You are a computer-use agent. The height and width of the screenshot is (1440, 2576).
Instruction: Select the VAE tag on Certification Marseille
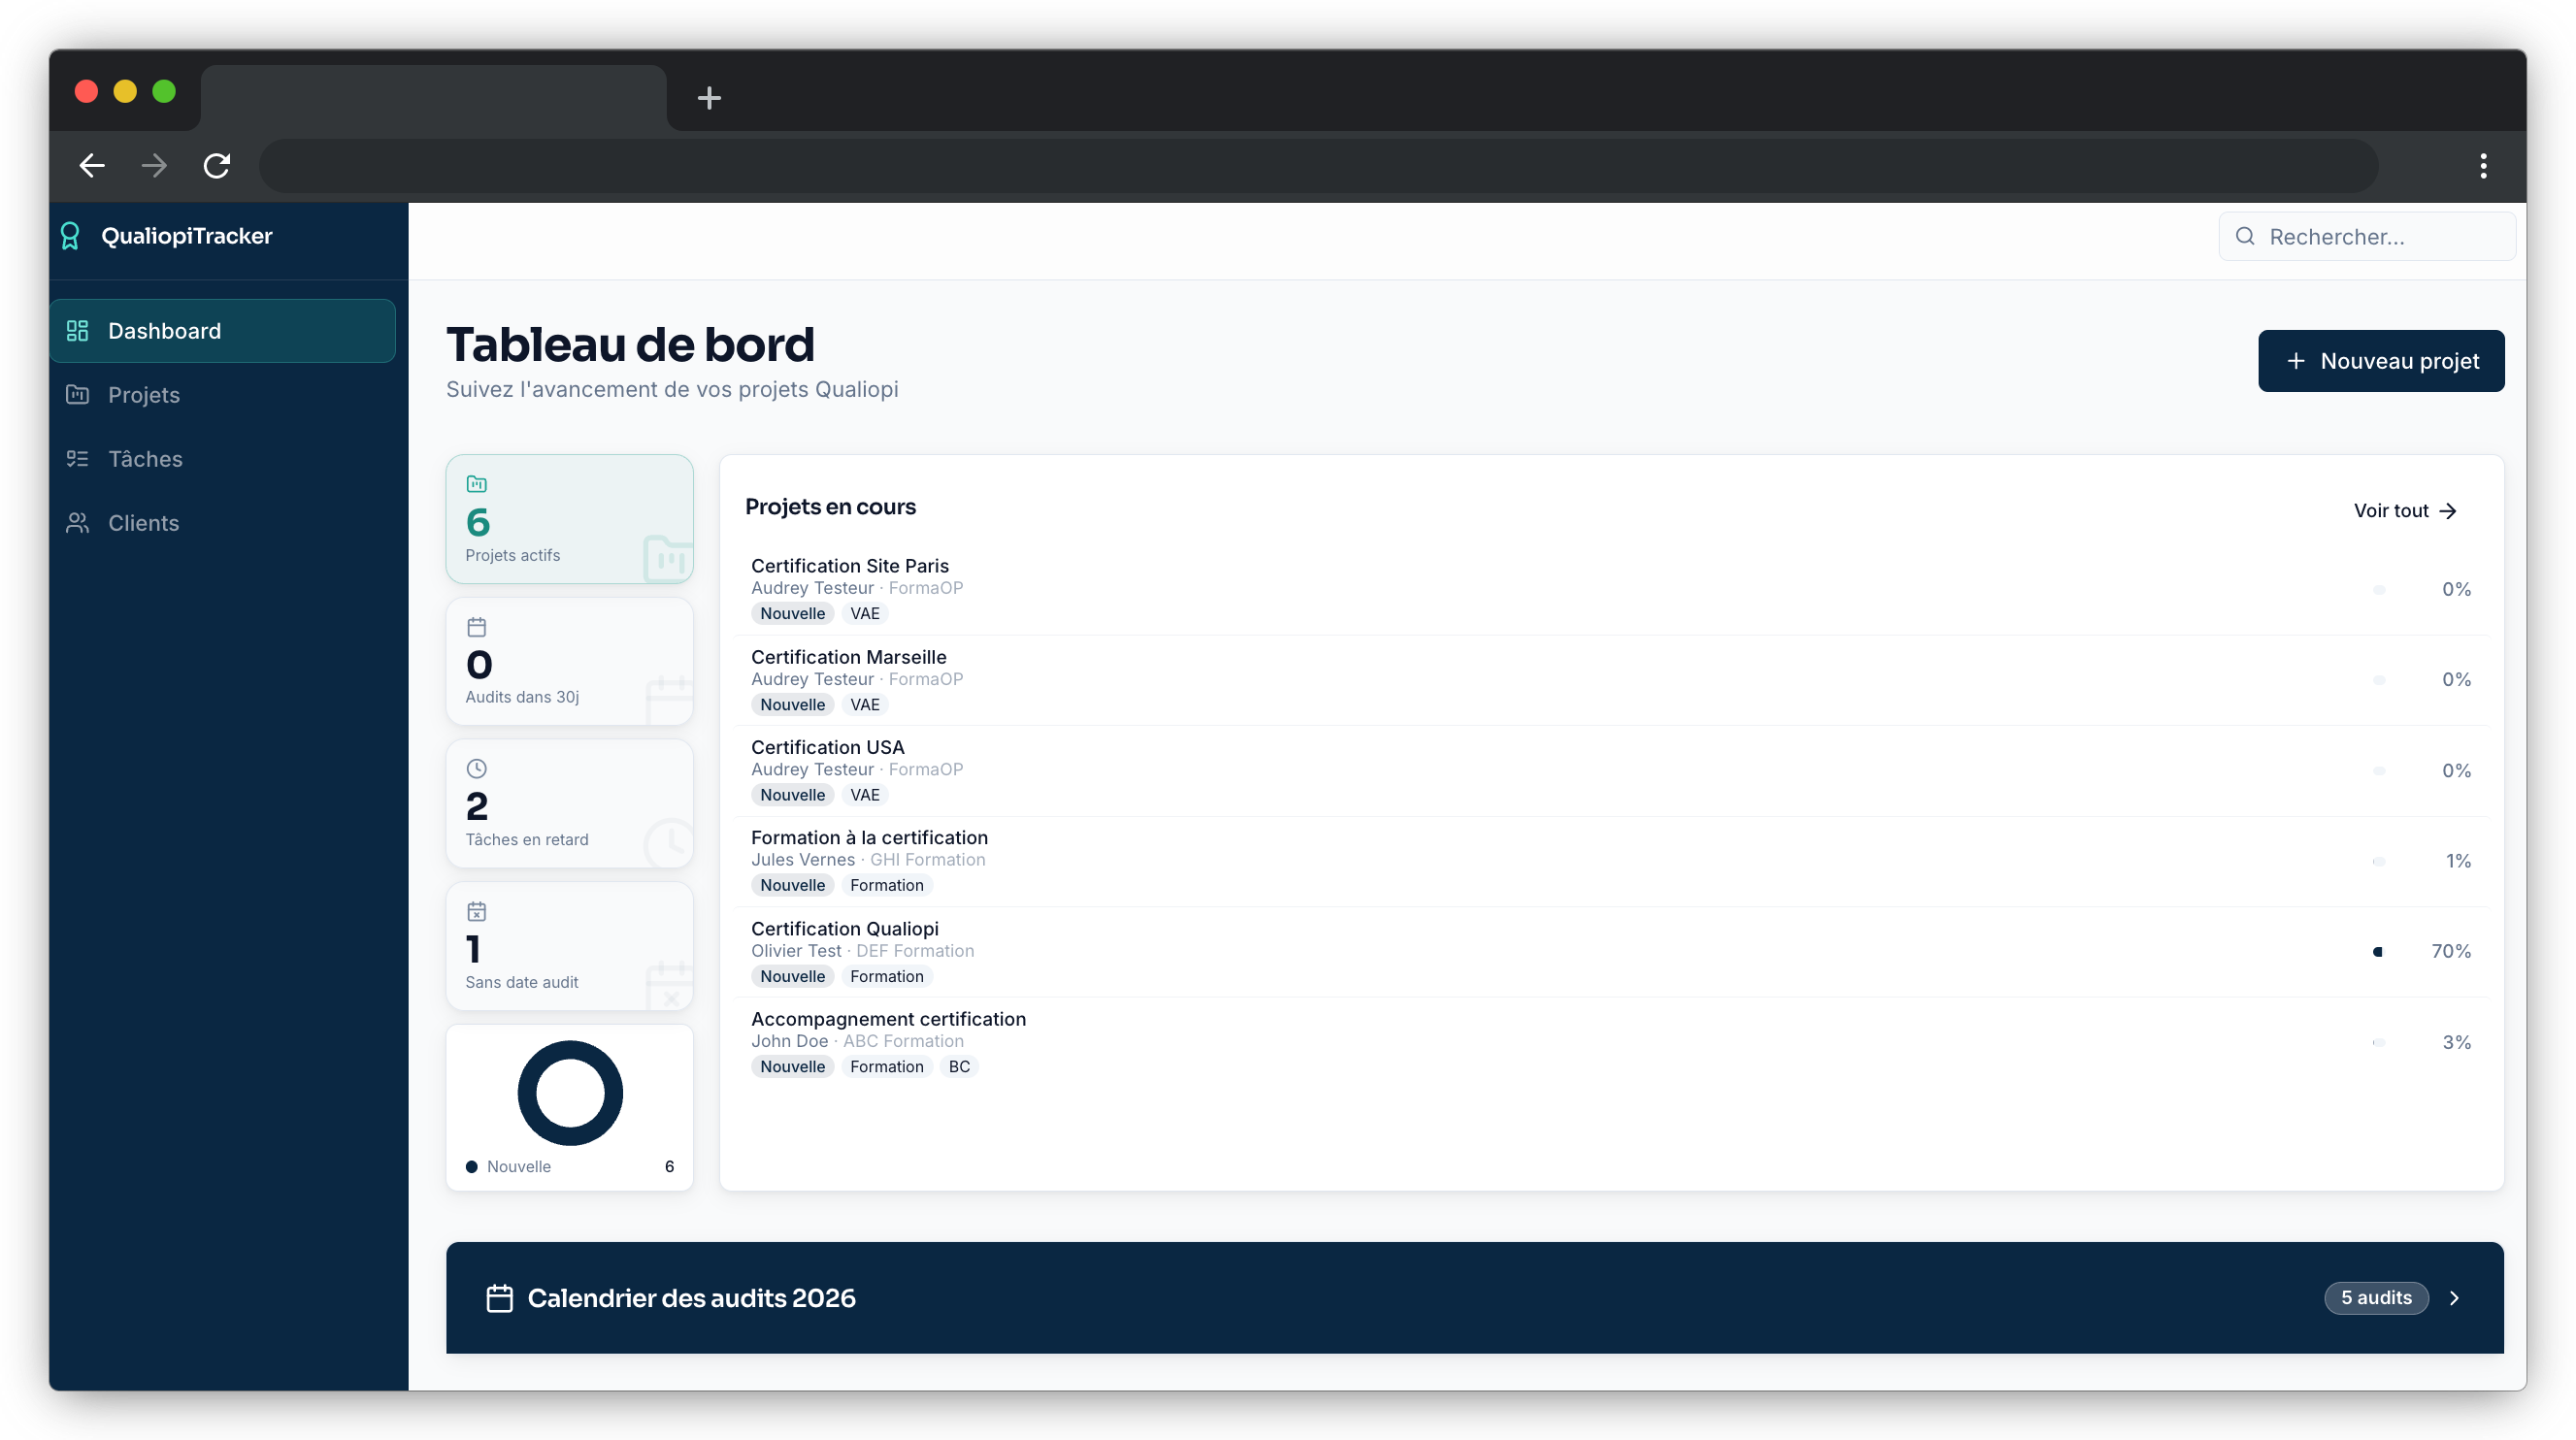(x=864, y=704)
